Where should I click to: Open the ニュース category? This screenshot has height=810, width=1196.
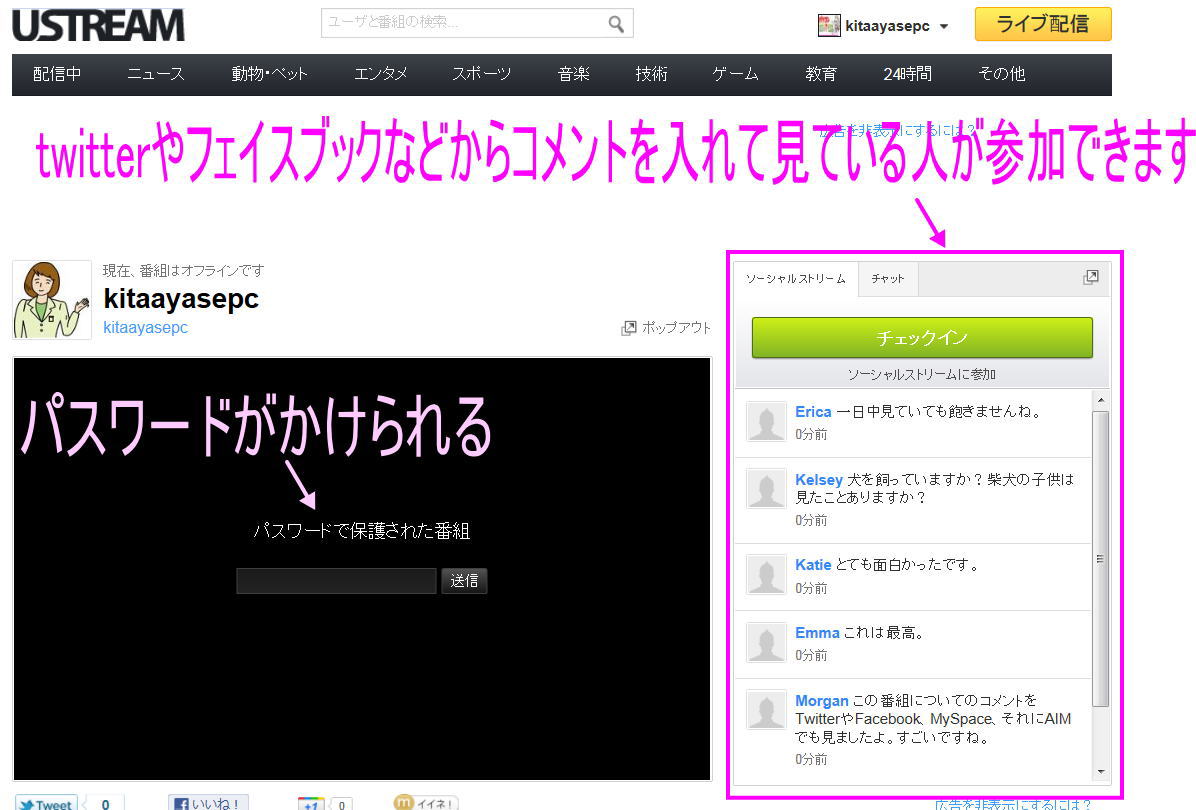tap(156, 74)
